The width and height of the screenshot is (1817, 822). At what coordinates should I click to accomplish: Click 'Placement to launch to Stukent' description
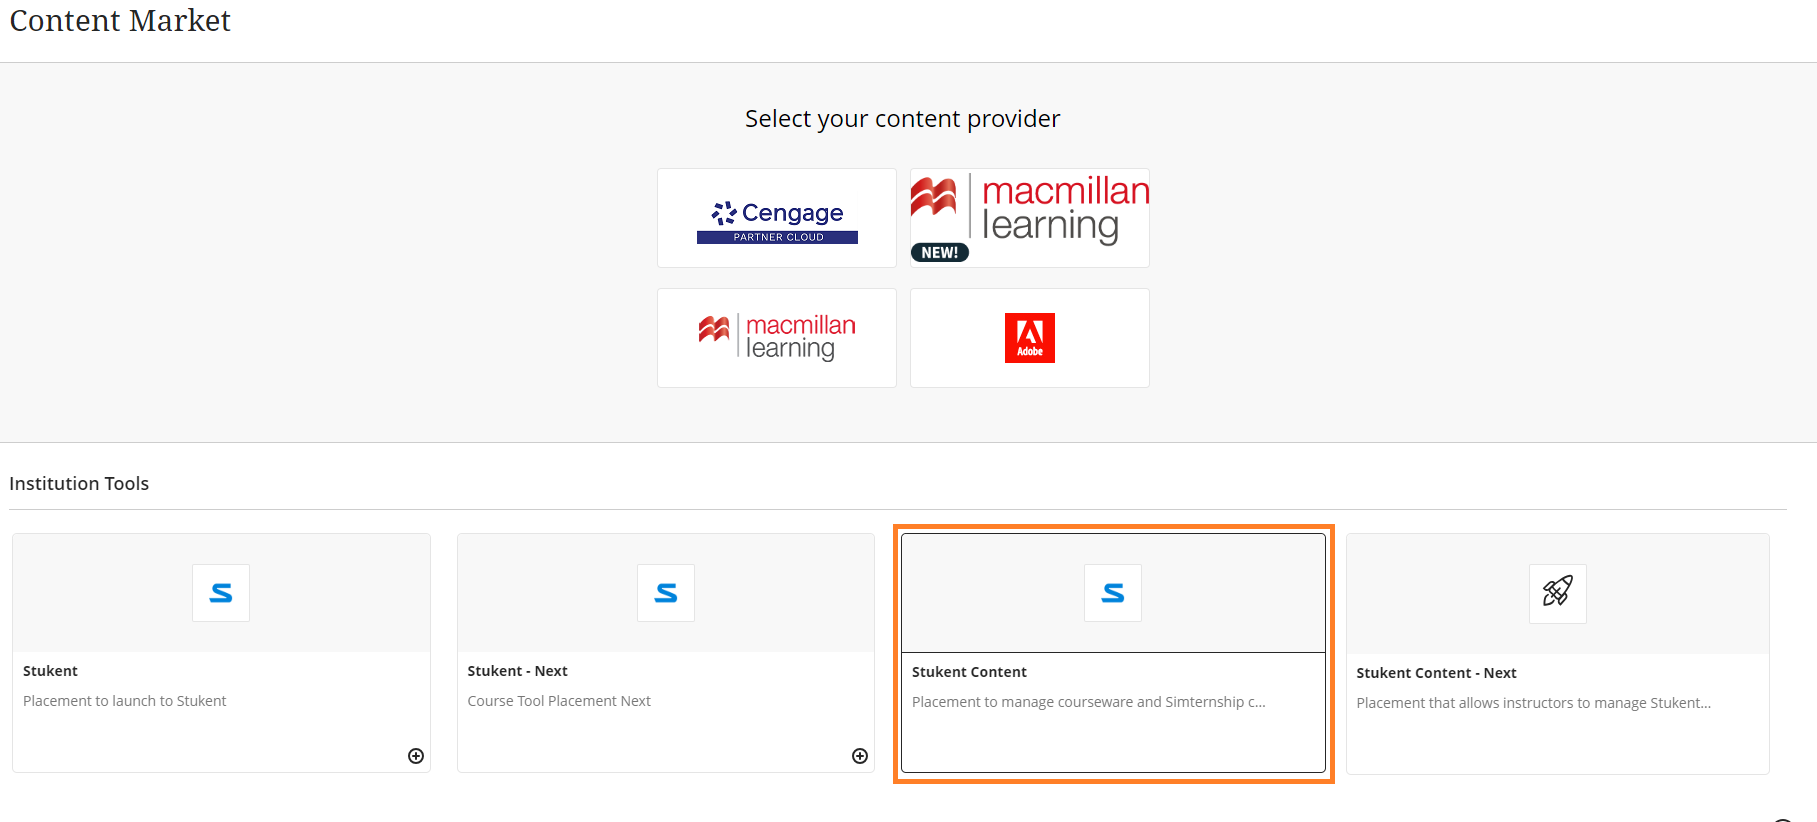pos(125,701)
